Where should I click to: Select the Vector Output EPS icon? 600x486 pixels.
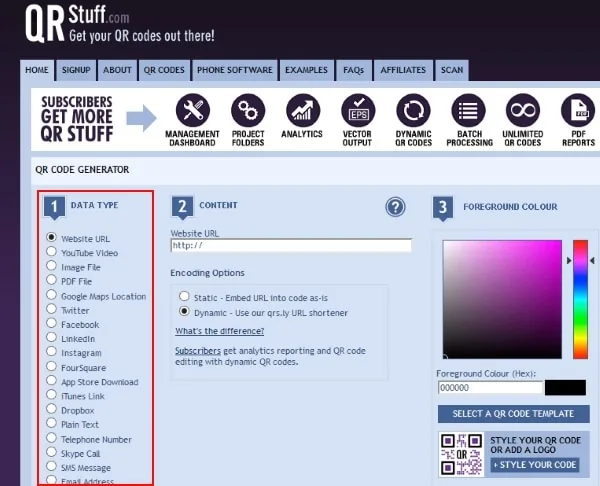tap(357, 111)
